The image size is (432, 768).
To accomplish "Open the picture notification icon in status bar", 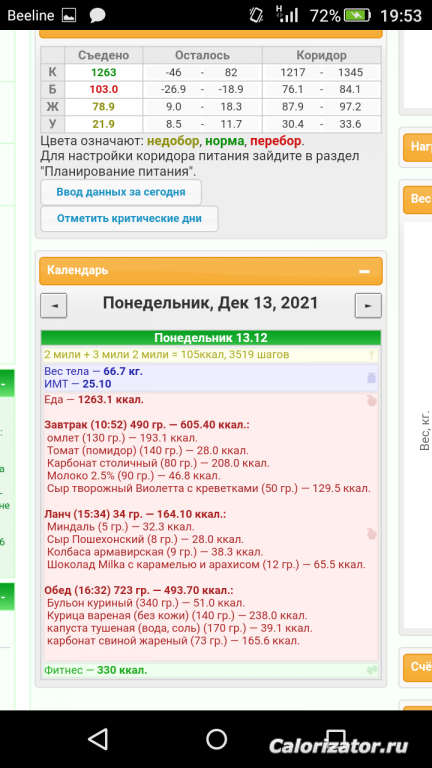I will [71, 16].
